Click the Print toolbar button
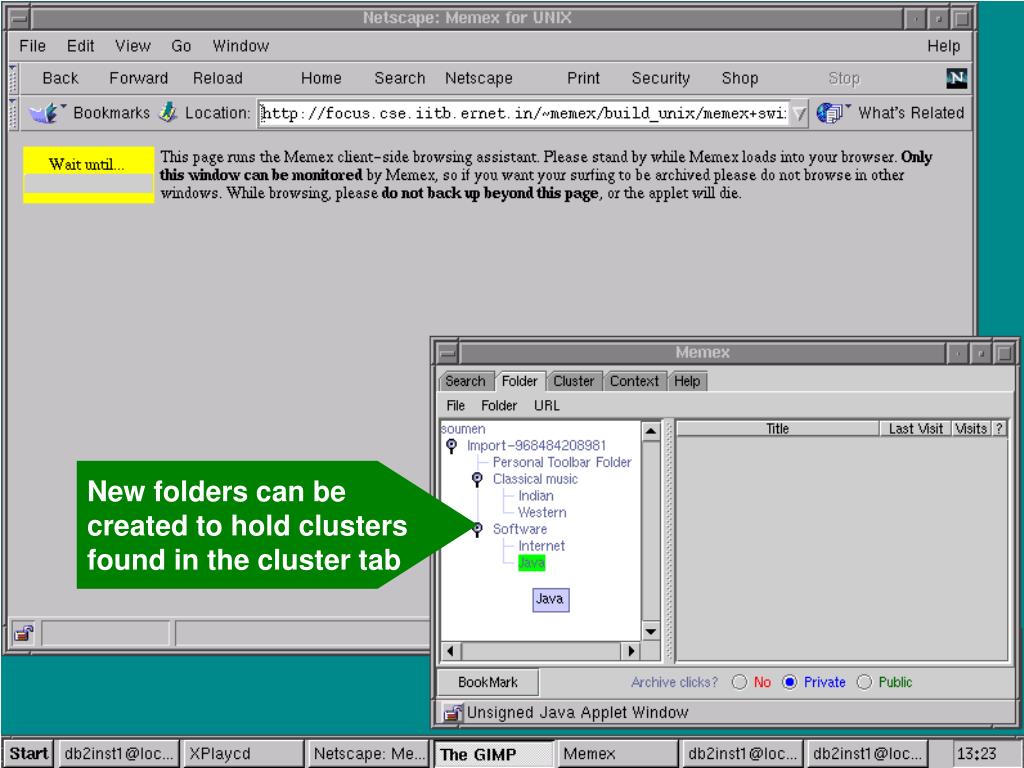Screen dimensions: 1024x768 (583, 78)
